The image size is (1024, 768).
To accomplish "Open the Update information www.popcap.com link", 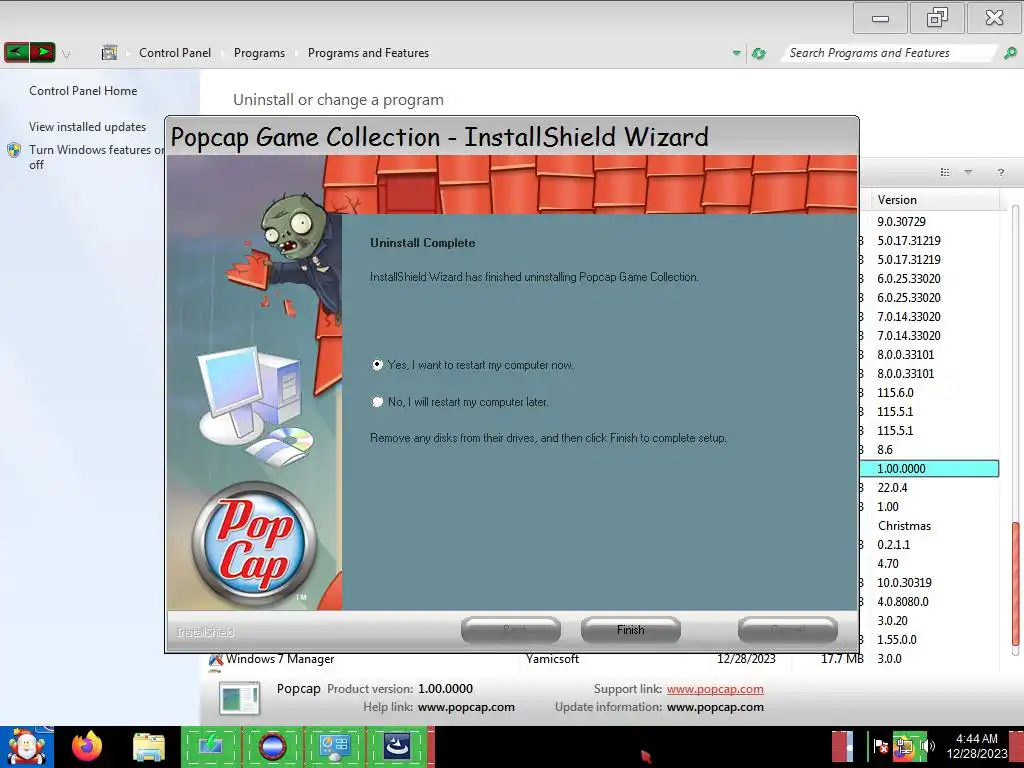I will tap(715, 707).
